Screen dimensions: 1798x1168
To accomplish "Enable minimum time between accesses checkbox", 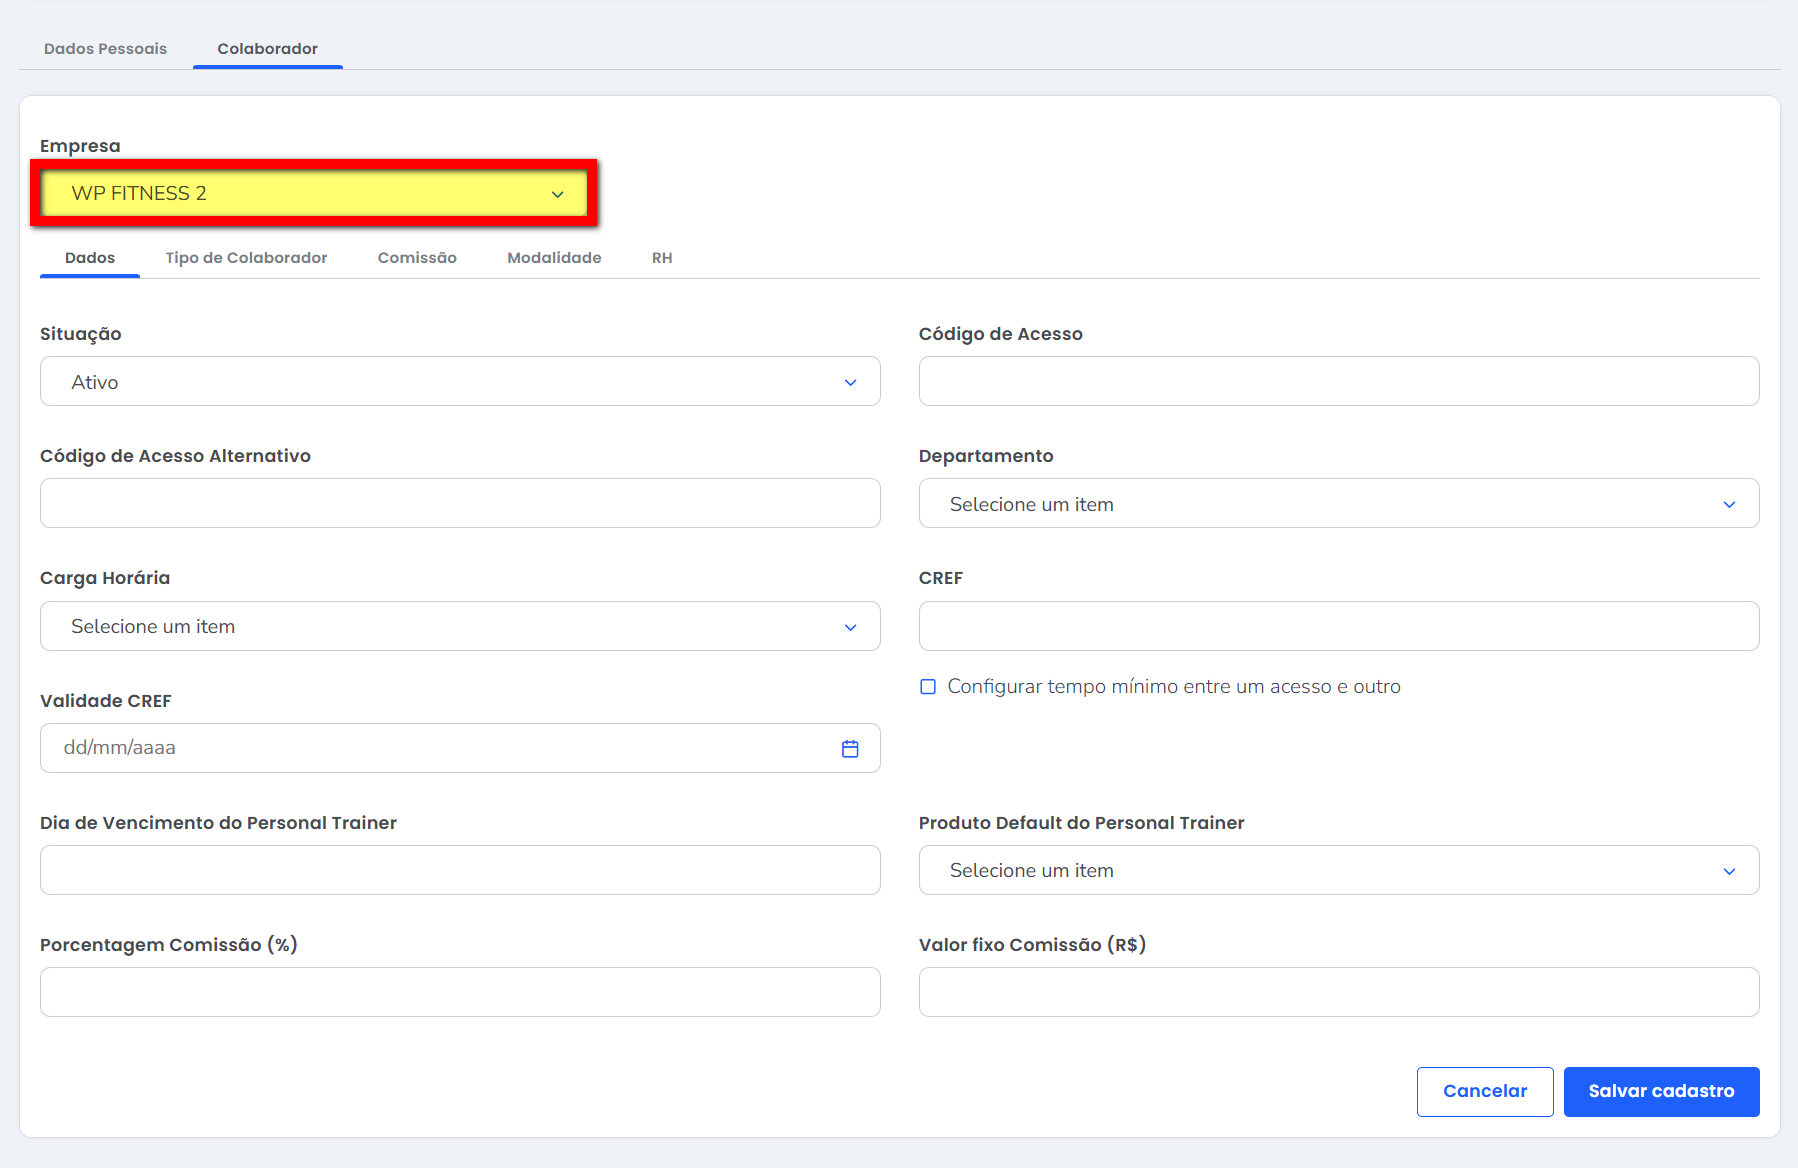I will [x=928, y=687].
